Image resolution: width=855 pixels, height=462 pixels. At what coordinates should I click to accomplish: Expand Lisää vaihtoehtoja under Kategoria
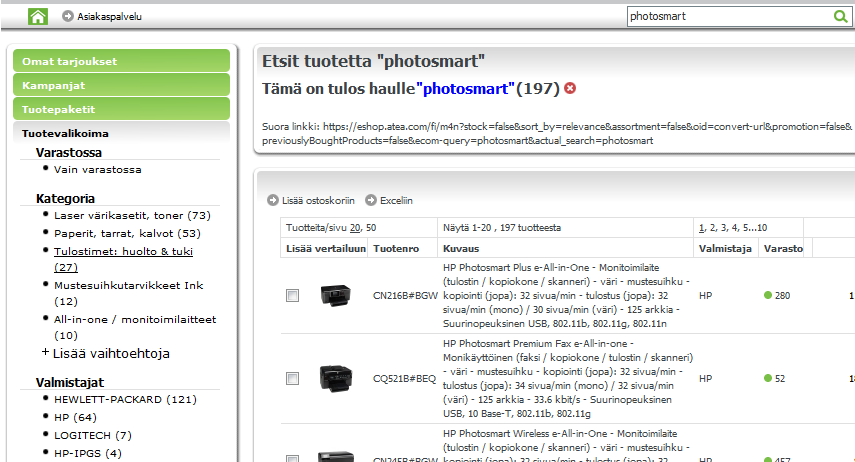[x=106, y=353]
